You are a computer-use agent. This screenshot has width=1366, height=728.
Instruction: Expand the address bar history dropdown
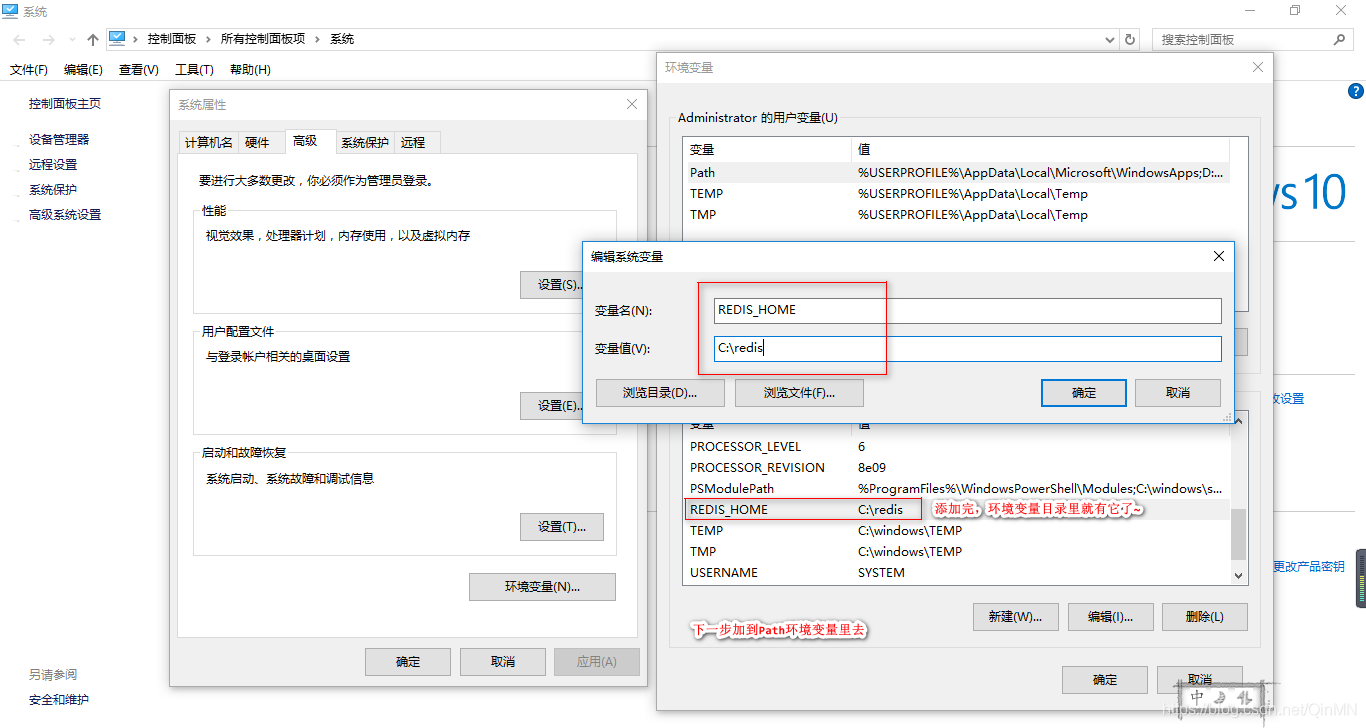pyautogui.click(x=1110, y=40)
